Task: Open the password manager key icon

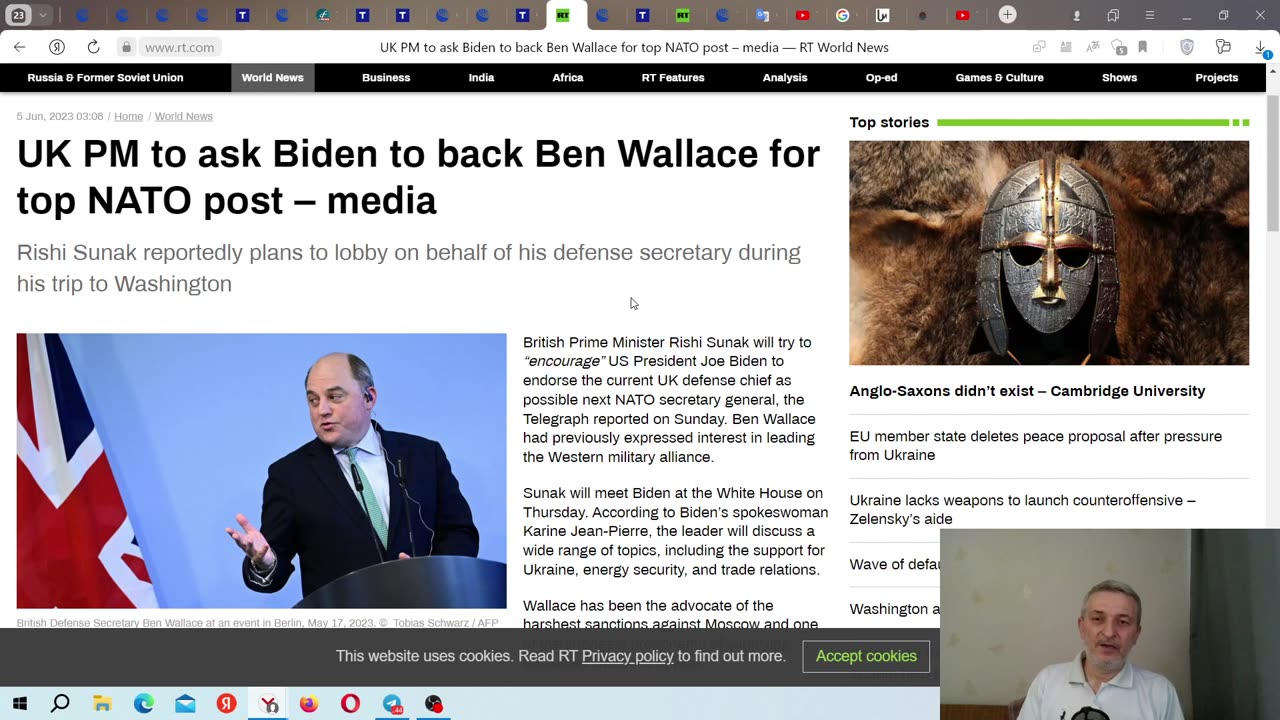Action: tap(1223, 47)
